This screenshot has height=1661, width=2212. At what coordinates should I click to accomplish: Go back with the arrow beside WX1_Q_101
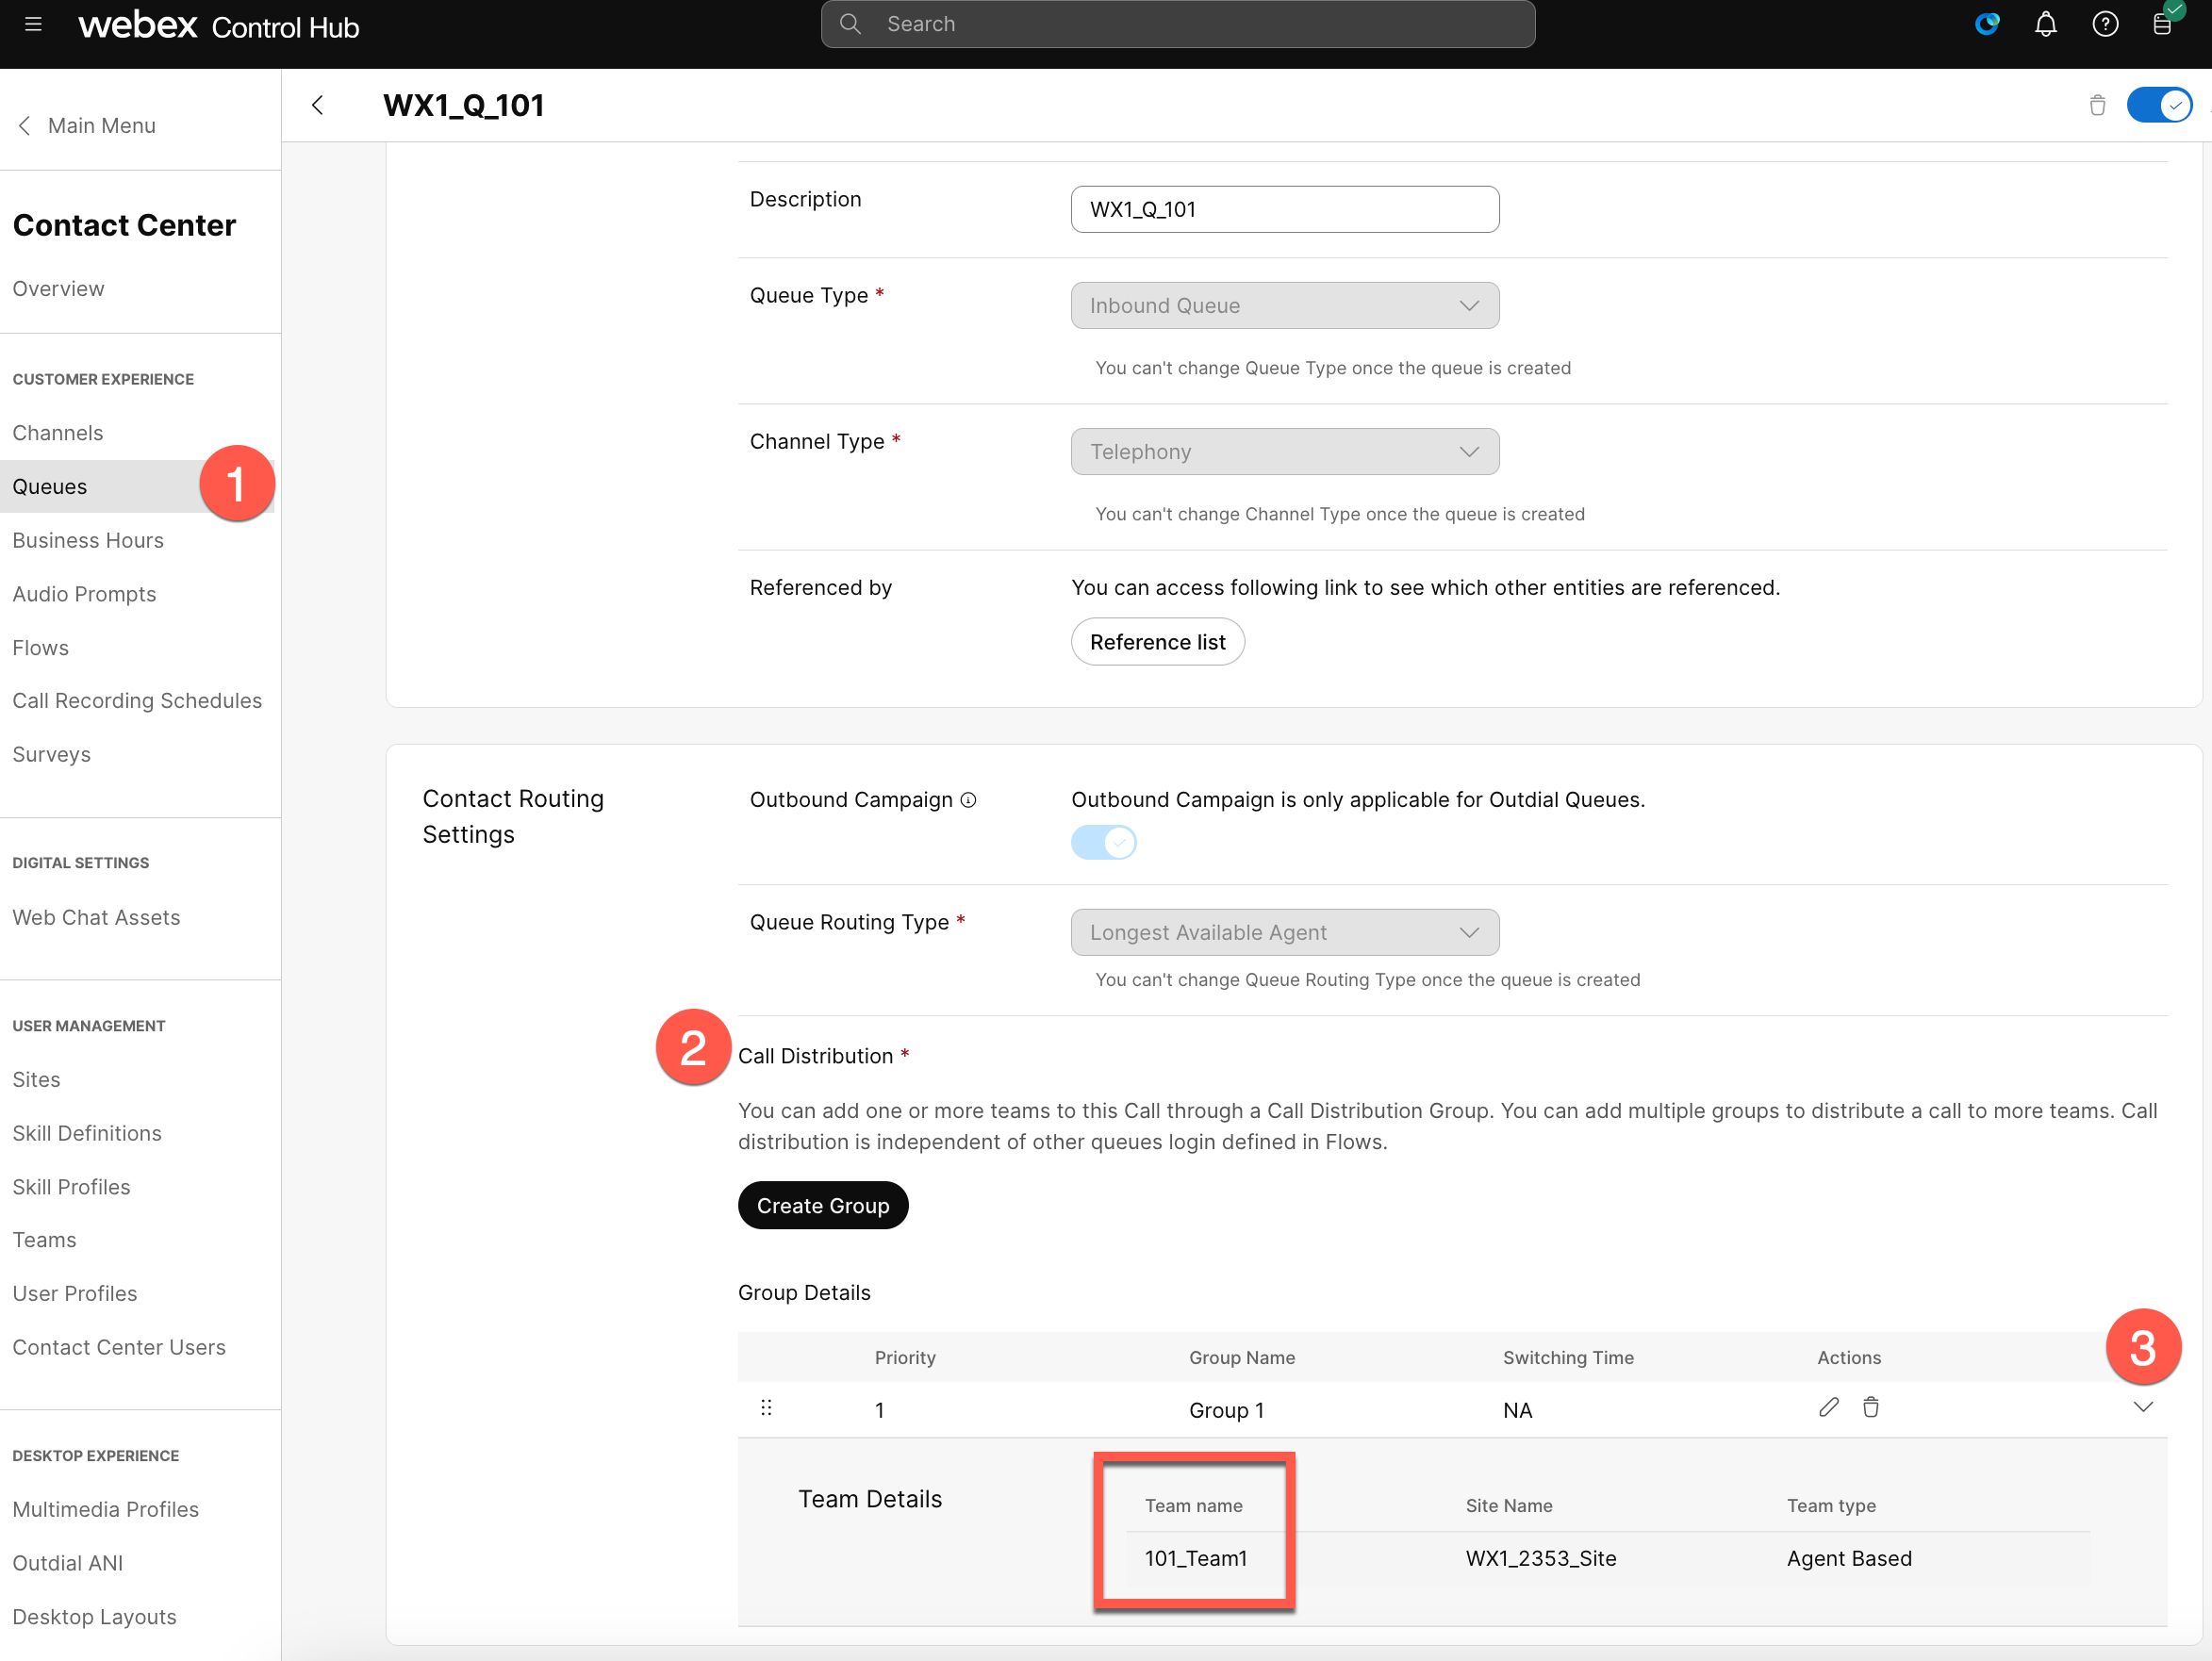[318, 105]
